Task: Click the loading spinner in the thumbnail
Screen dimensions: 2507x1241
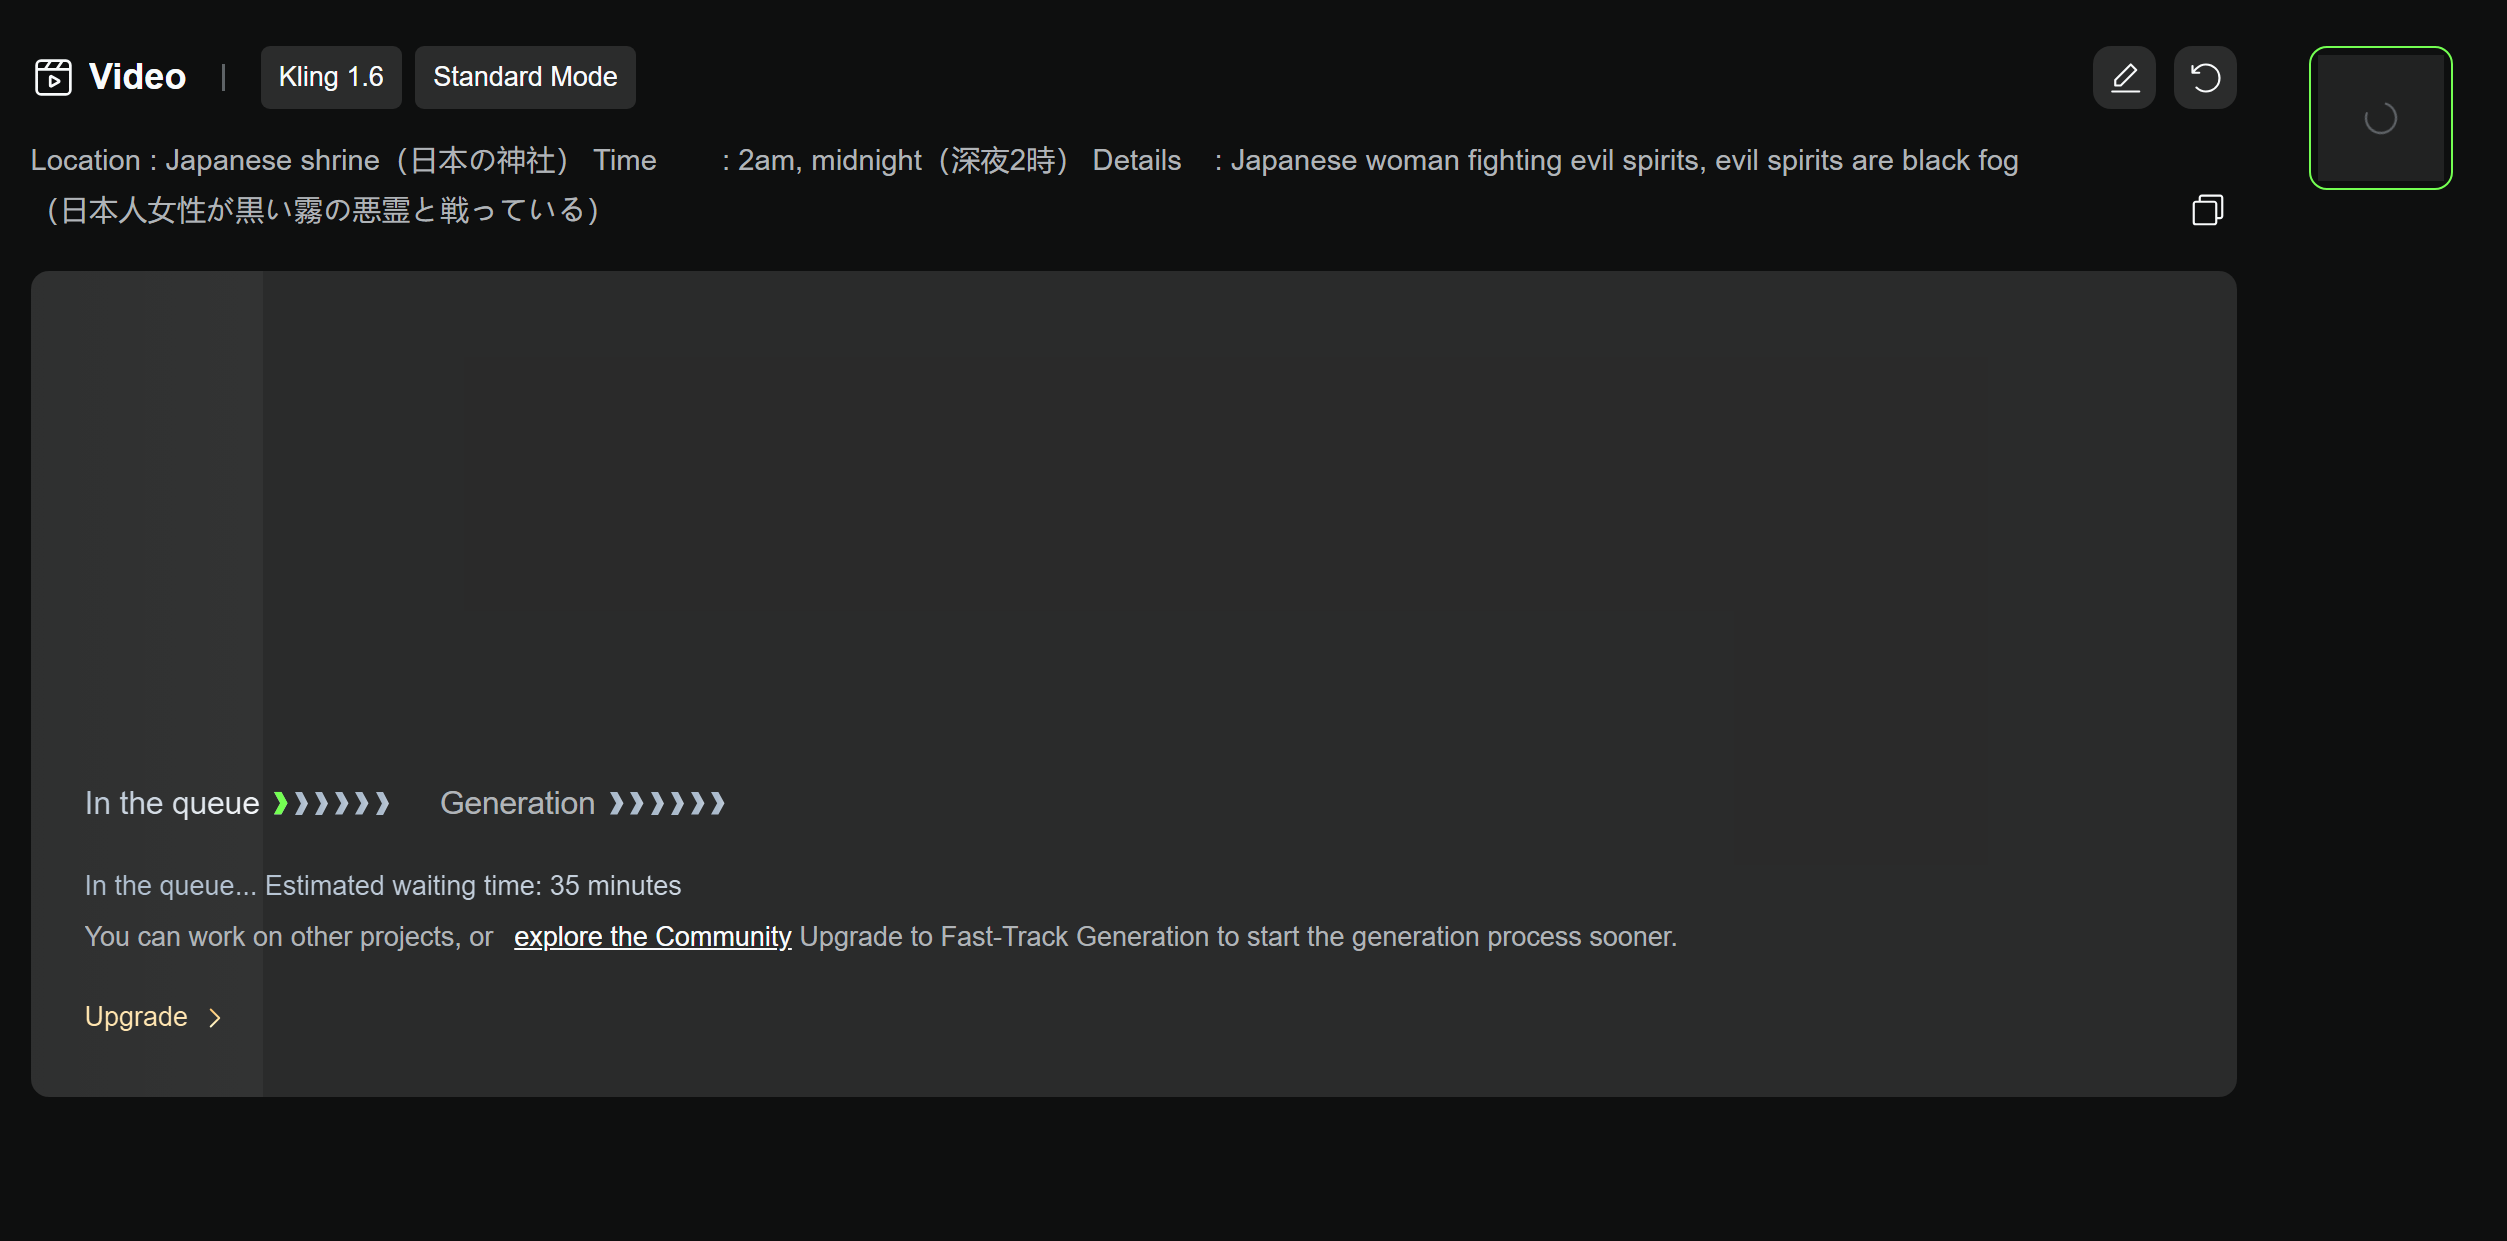Action: click(x=2380, y=119)
